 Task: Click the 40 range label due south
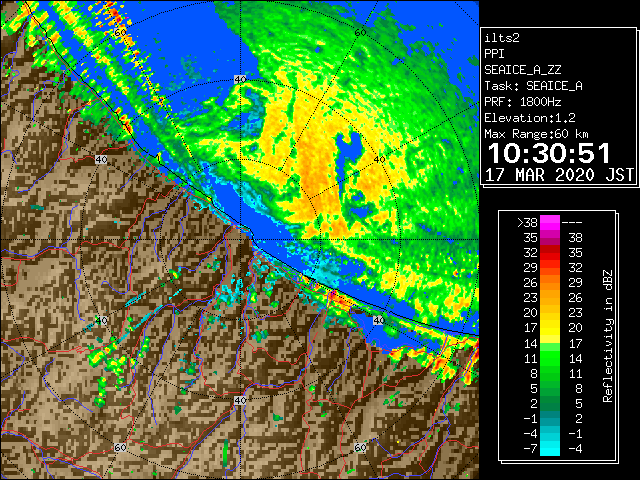pyautogui.click(x=240, y=400)
